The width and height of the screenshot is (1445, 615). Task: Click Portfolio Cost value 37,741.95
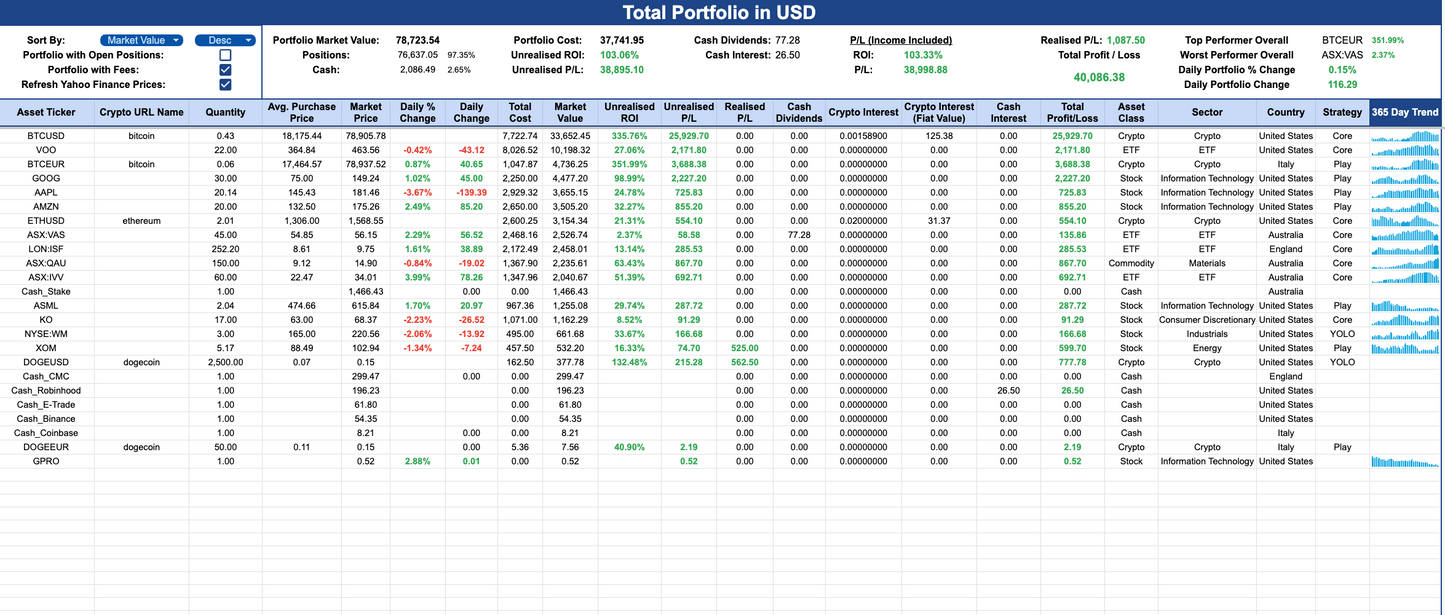tap(622, 40)
